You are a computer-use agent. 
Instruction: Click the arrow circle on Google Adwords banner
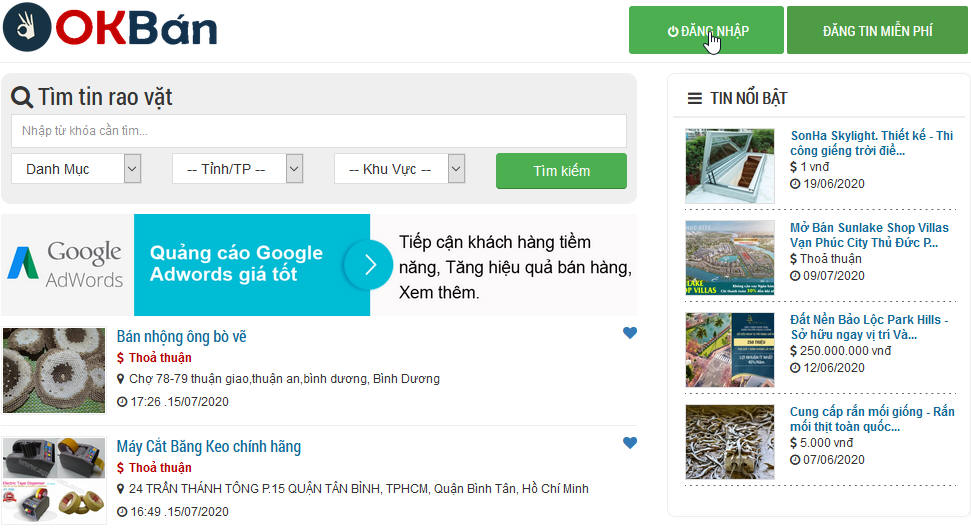(369, 265)
